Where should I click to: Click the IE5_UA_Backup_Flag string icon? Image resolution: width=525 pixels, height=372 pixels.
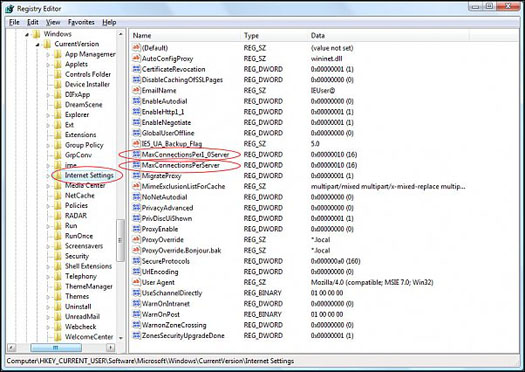pos(136,144)
